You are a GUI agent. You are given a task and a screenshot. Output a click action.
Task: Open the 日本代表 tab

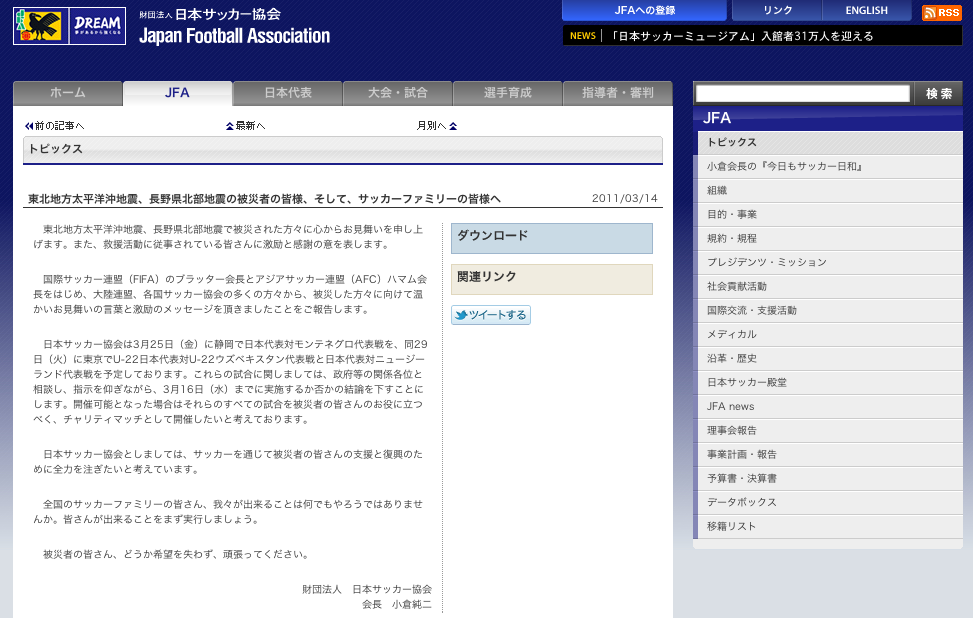(x=288, y=93)
